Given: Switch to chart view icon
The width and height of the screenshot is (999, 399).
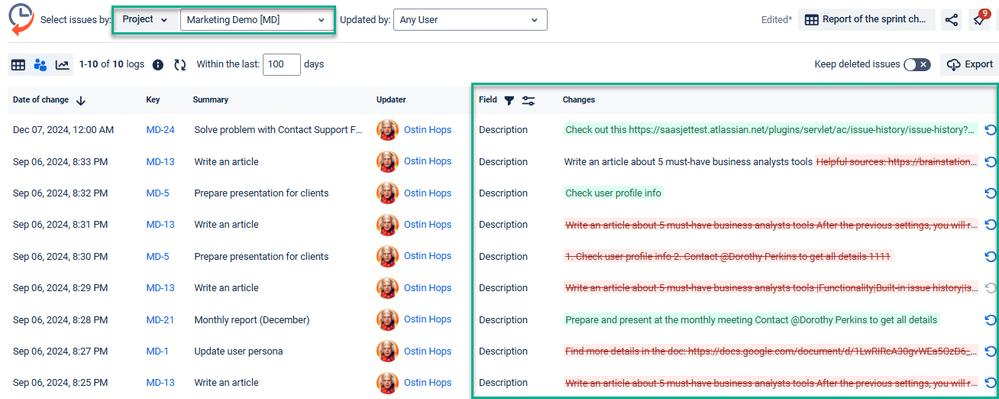Looking at the screenshot, I should point(62,64).
